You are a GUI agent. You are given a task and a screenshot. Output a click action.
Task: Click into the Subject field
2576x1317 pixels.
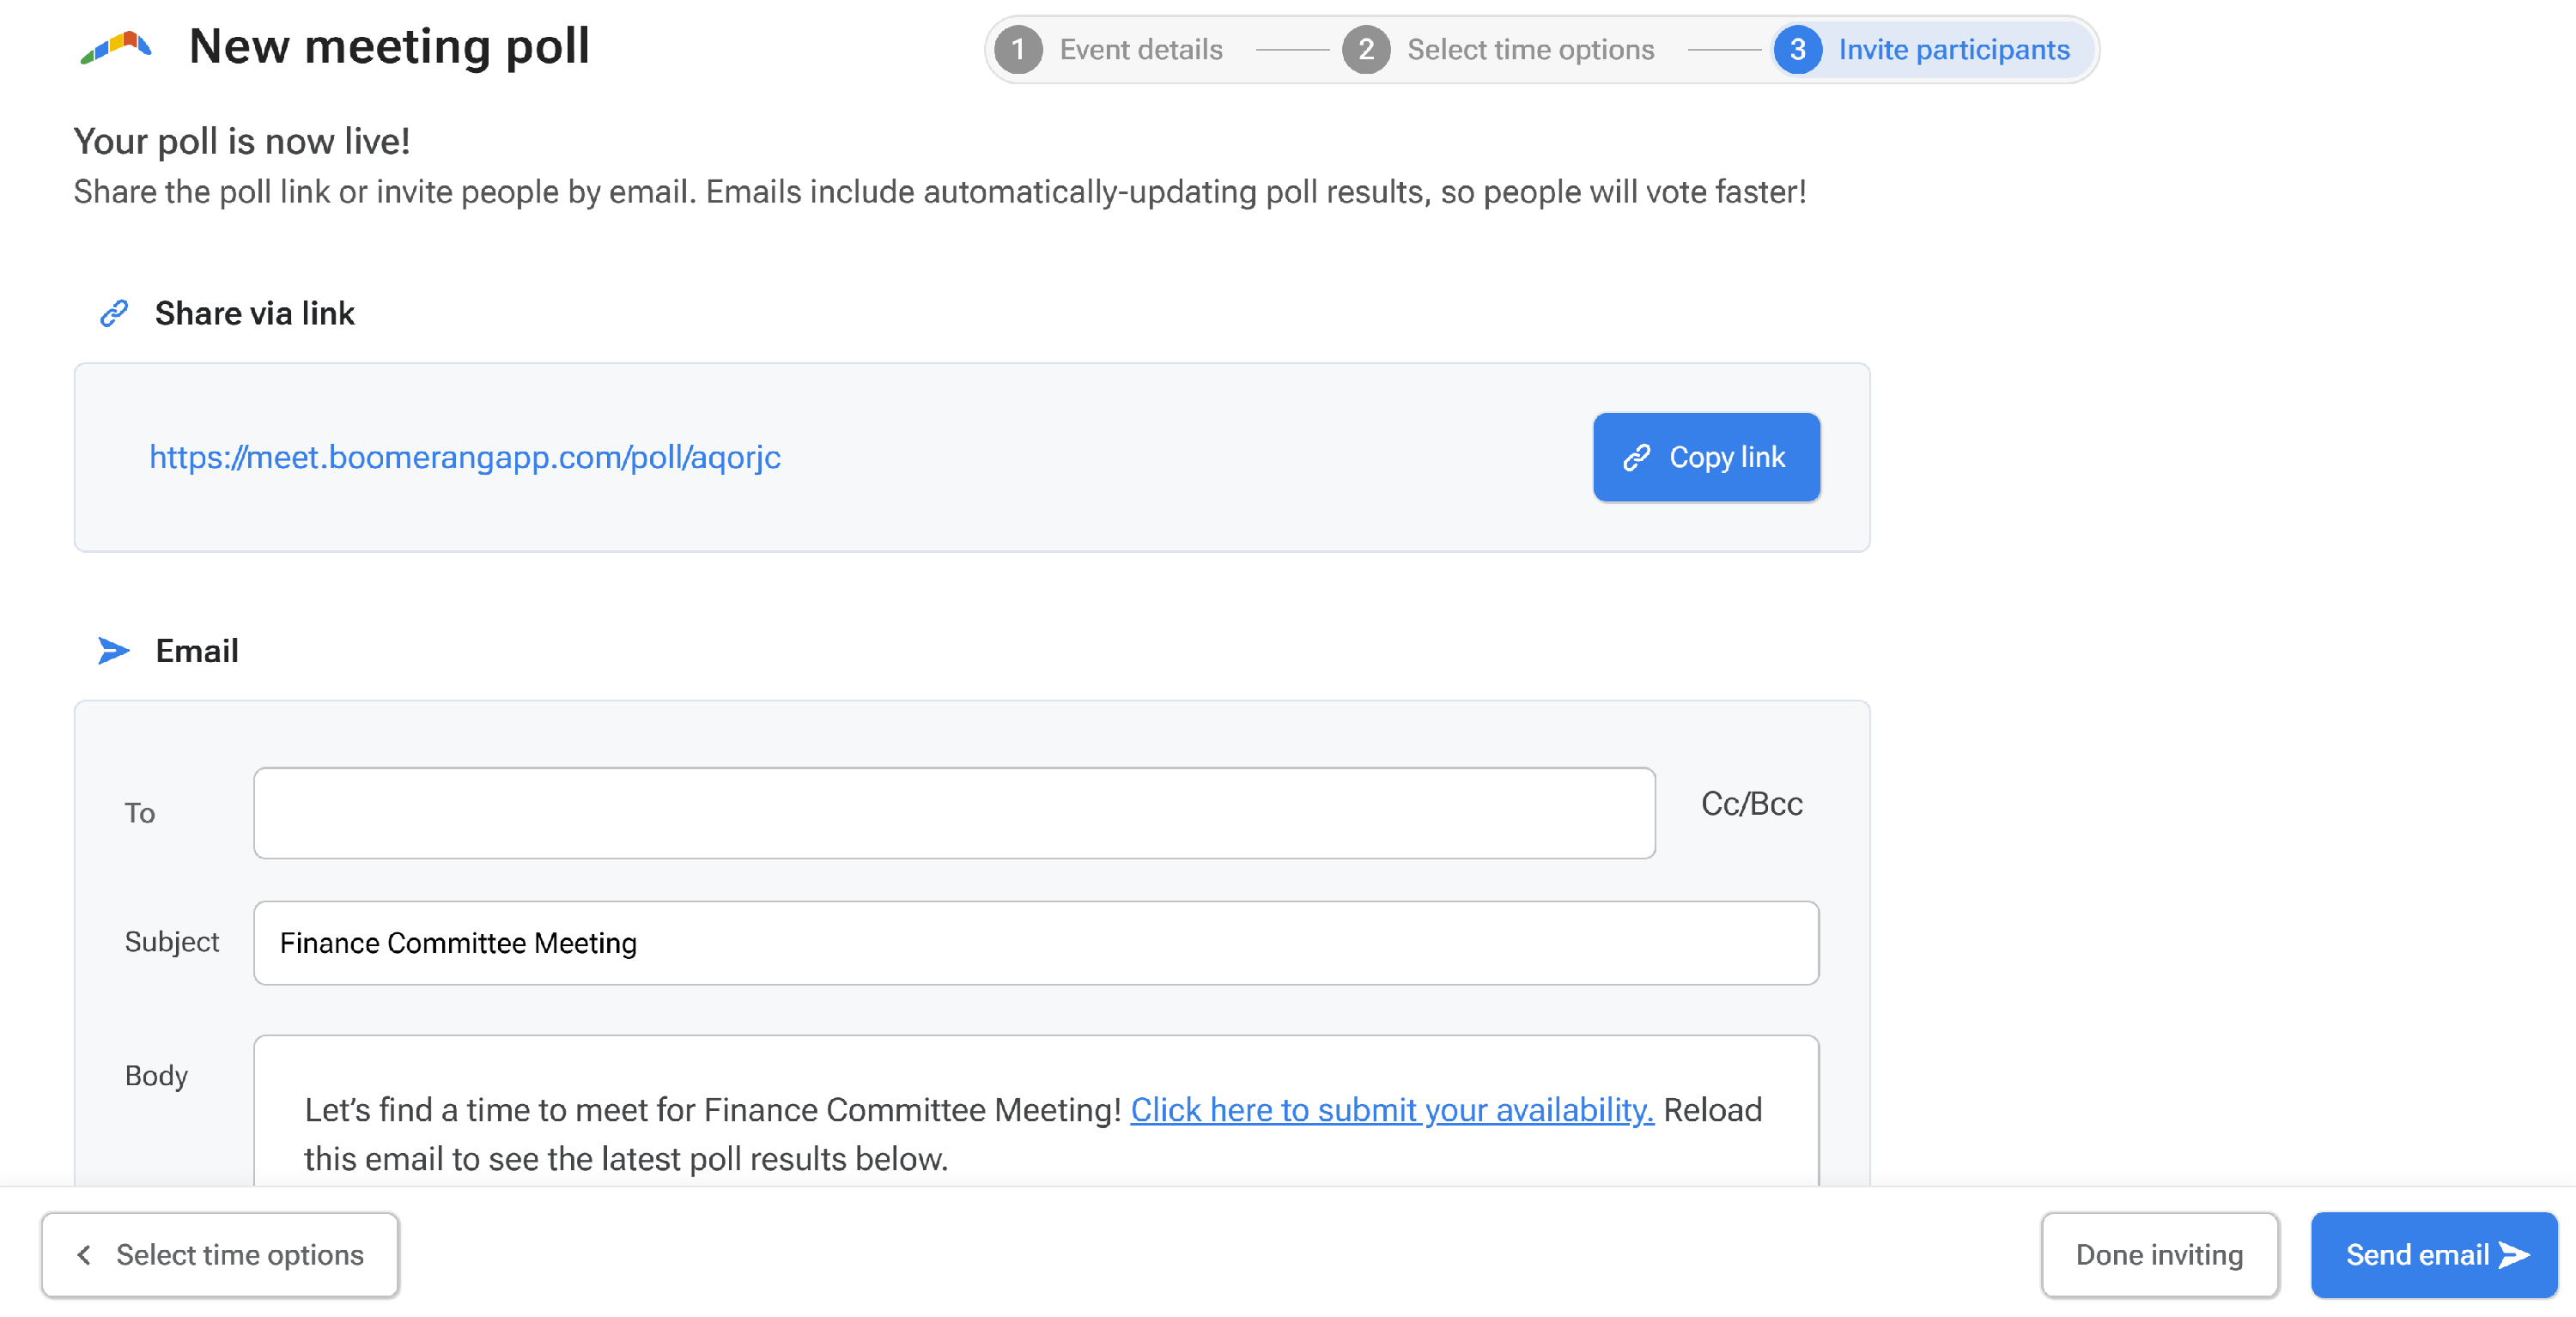[1036, 943]
